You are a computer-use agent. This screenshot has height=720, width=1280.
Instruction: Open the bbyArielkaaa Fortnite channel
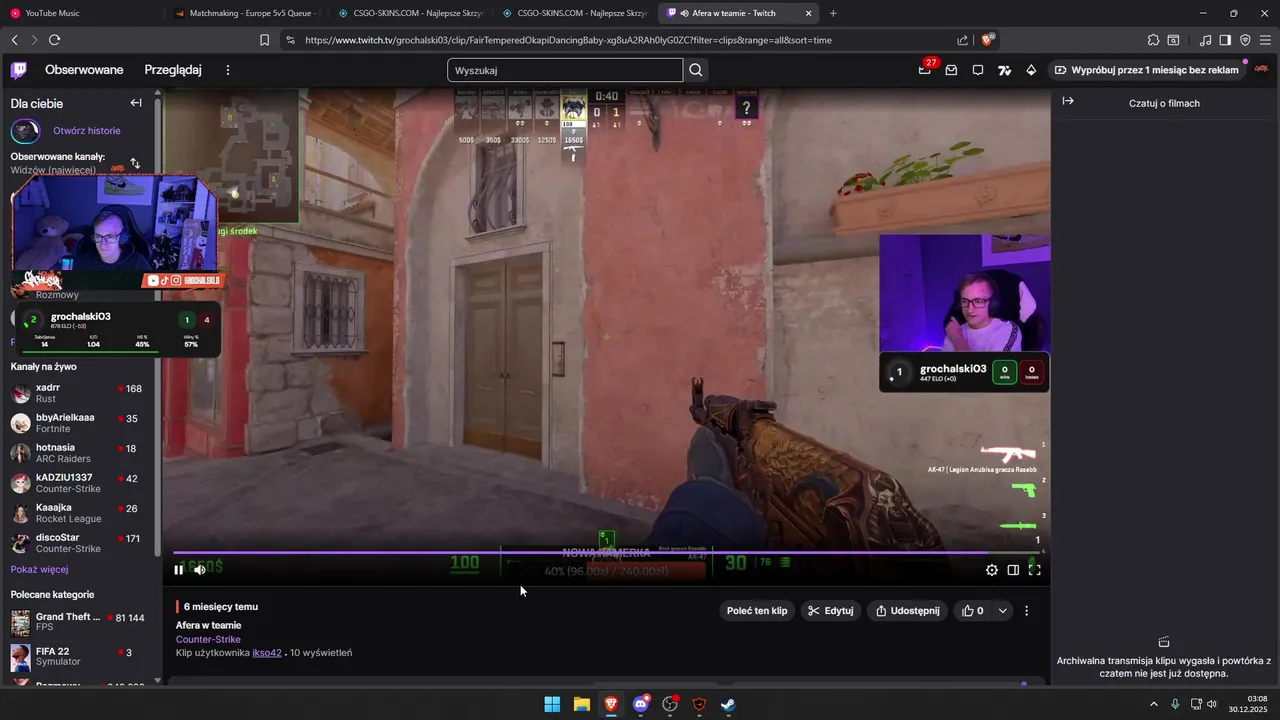[x=77, y=423]
